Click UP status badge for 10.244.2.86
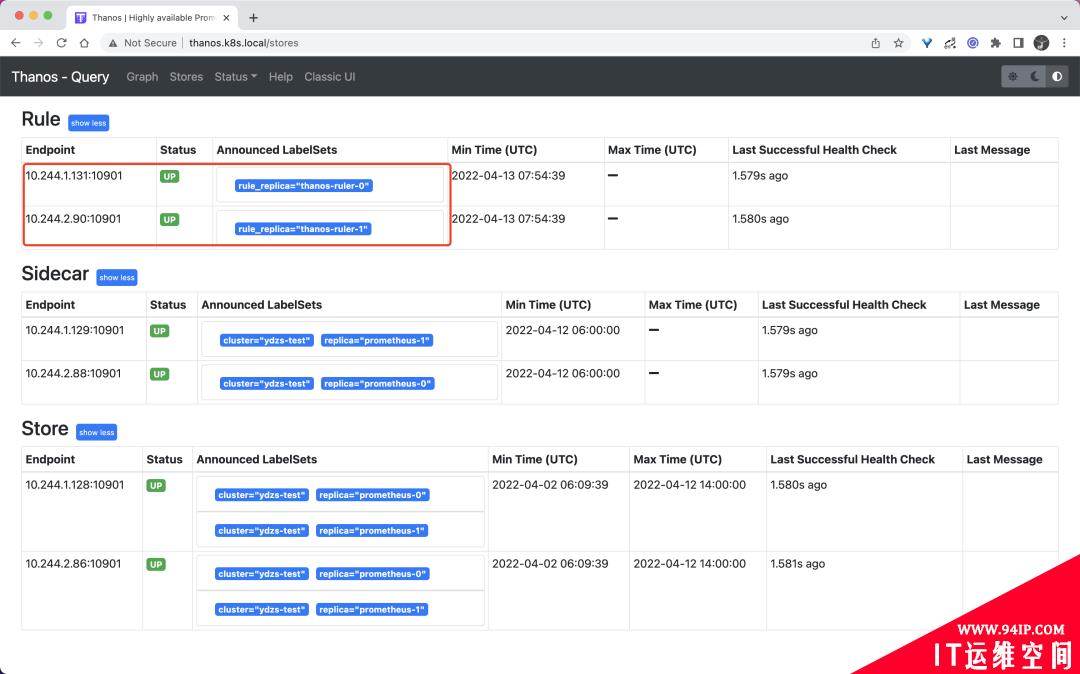The width and height of the screenshot is (1080, 674). (156, 565)
